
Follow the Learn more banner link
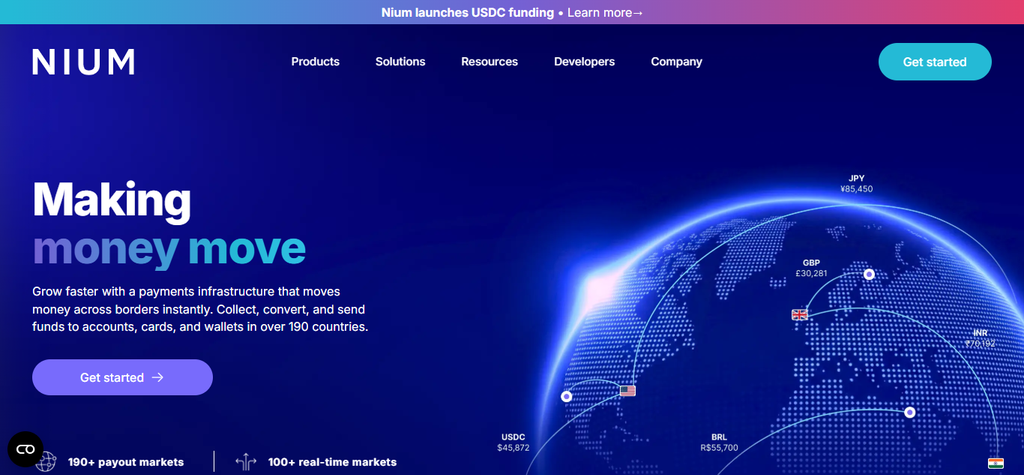[x=605, y=12]
